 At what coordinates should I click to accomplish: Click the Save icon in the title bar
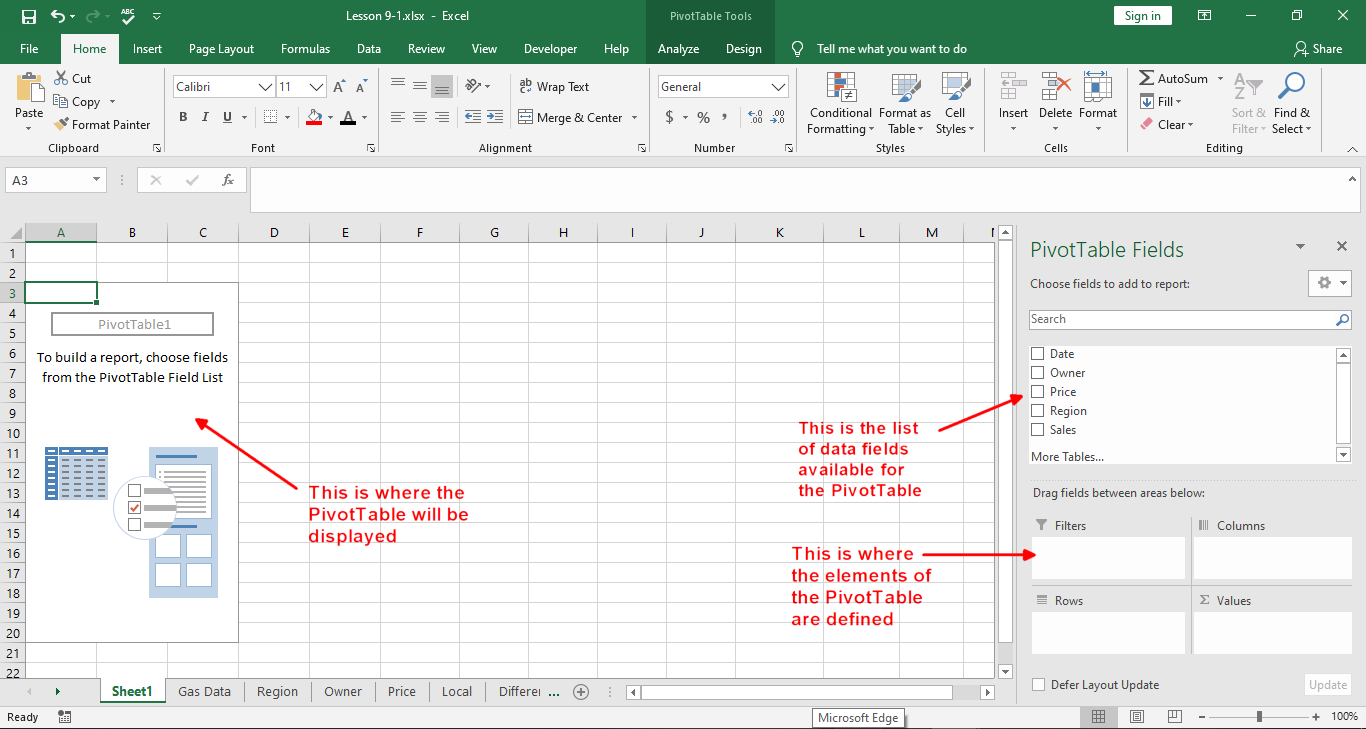(x=28, y=16)
